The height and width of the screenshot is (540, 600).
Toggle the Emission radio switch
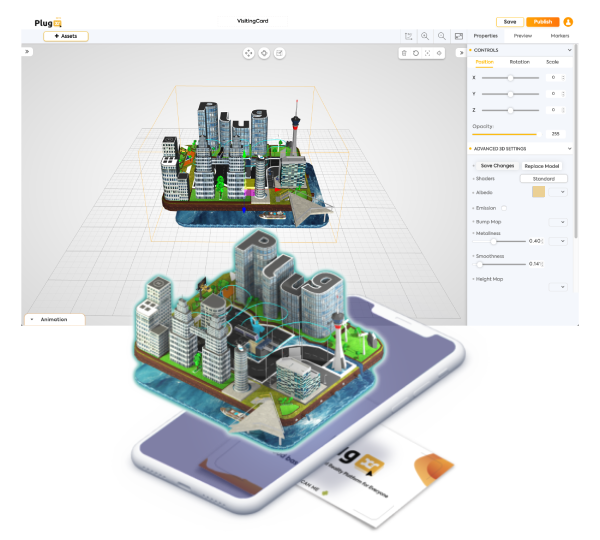click(x=504, y=208)
